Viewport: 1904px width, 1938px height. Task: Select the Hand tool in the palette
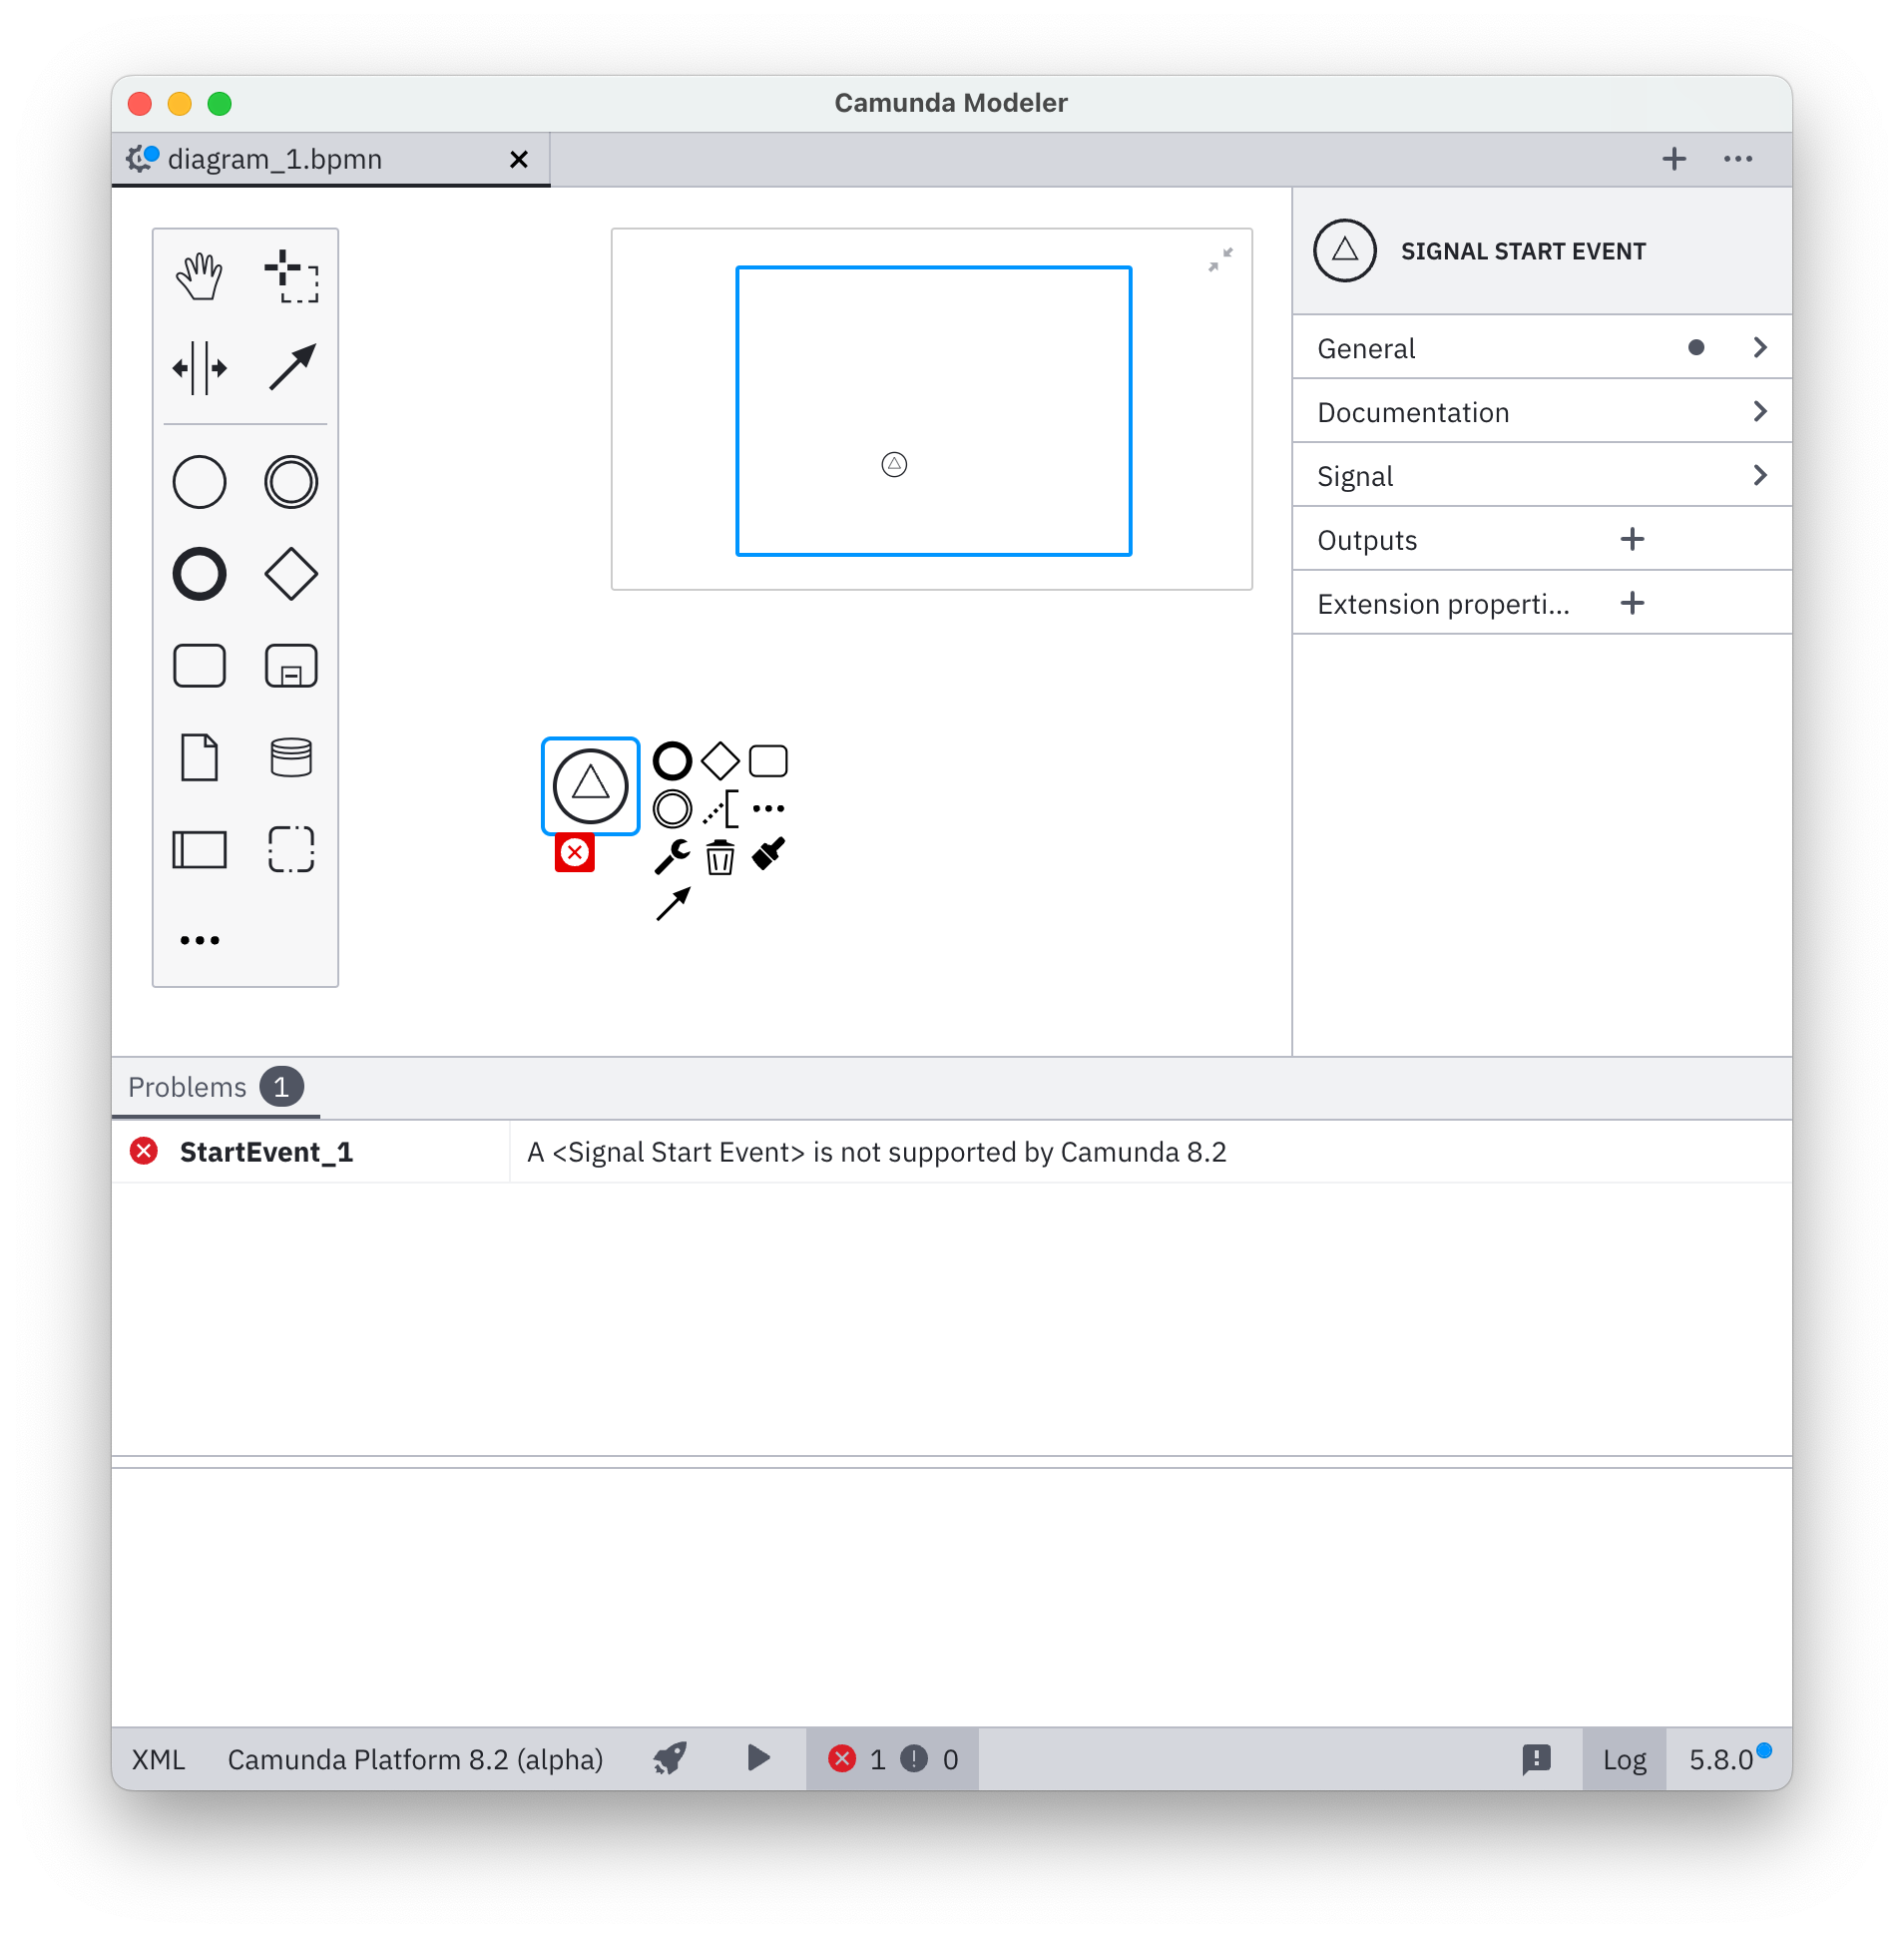[199, 278]
